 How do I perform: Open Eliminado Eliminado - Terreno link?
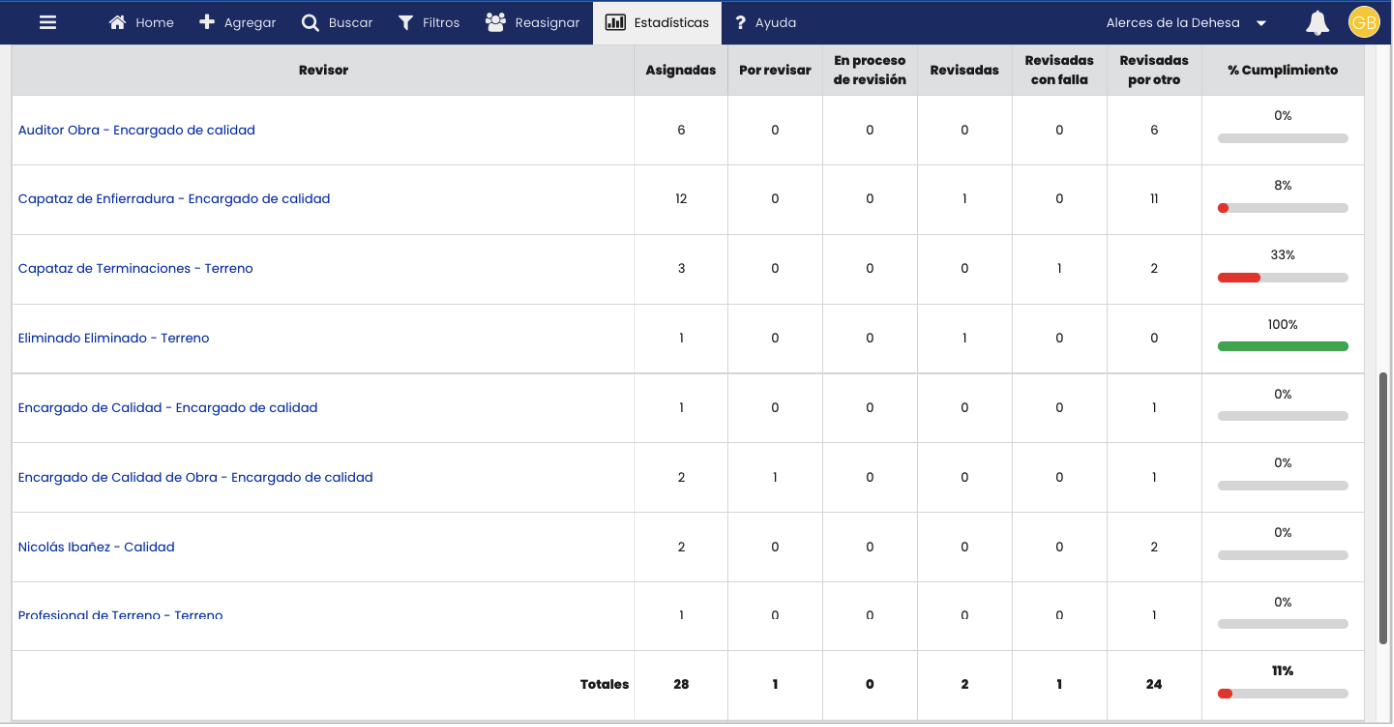113,338
